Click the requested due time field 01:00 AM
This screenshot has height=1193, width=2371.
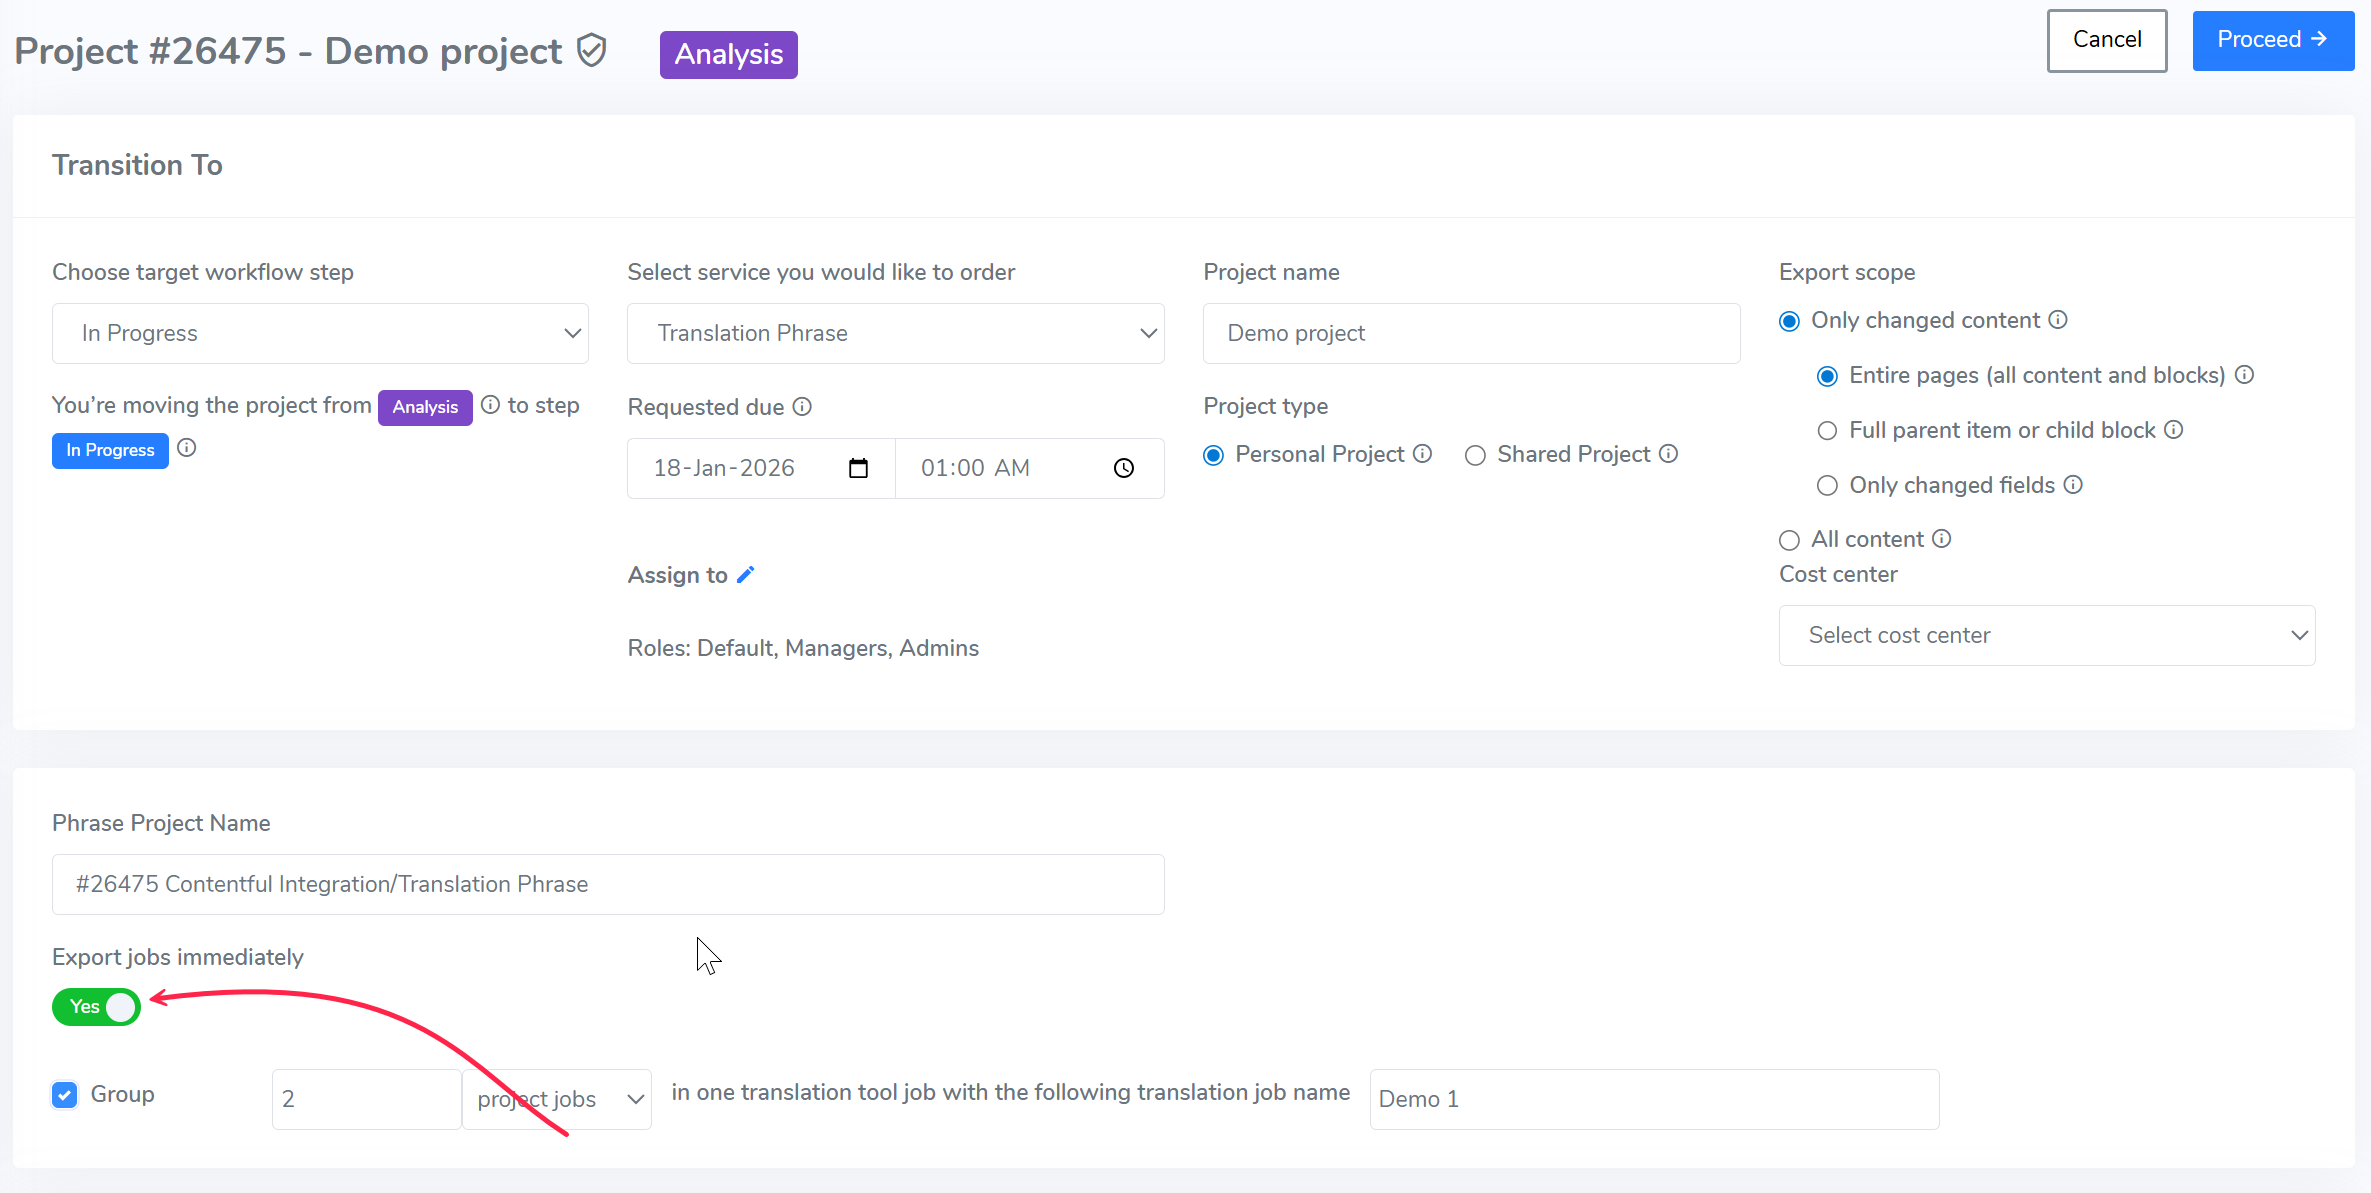[1029, 468]
